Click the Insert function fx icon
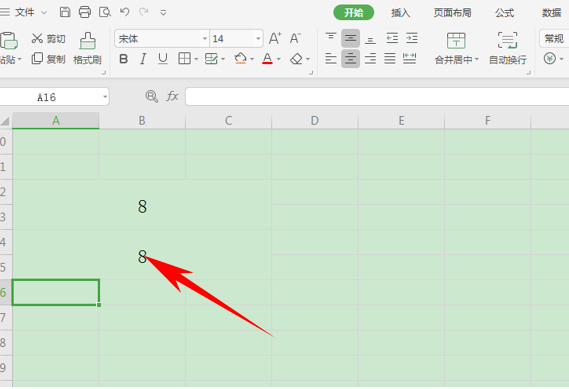Viewport: 569px width, 389px height. [172, 96]
